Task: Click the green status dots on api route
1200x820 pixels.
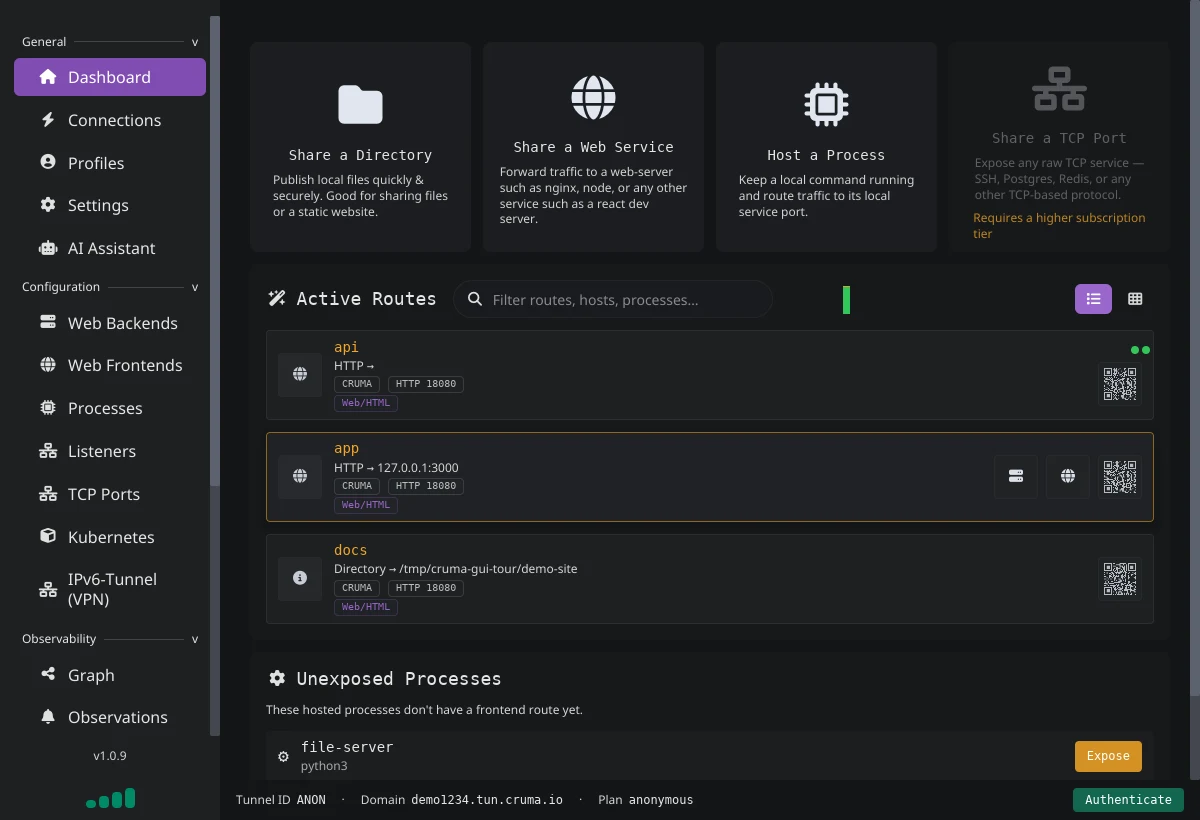Action: tap(1140, 350)
